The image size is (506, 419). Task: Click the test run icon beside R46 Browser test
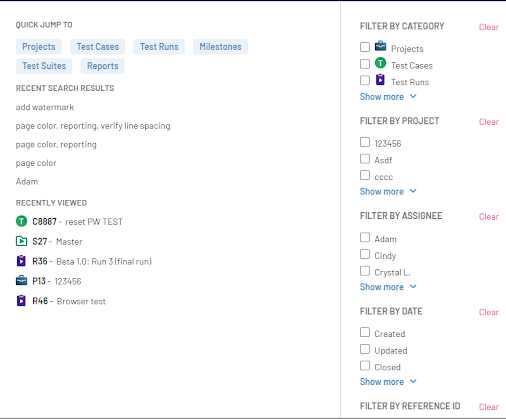(x=21, y=301)
